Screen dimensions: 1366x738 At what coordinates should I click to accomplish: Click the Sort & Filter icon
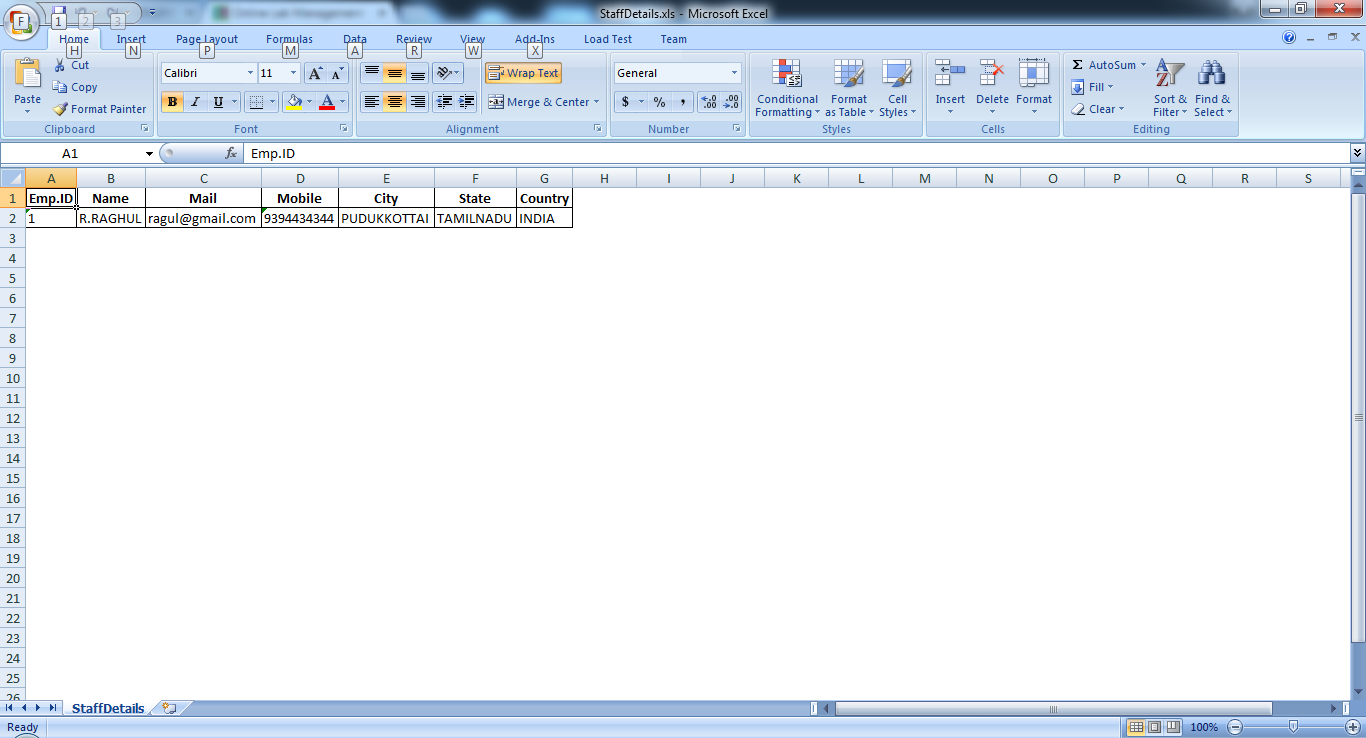point(1169,75)
